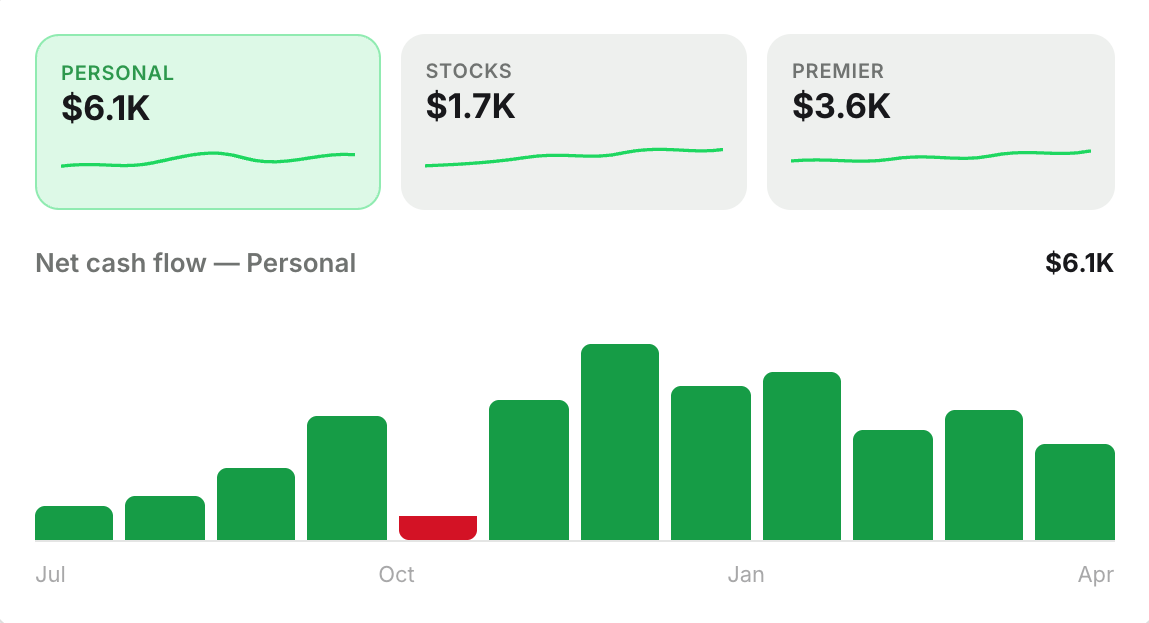The height and width of the screenshot is (623, 1149).
Task: Select the last bar above Apr
Action: 1075,492
